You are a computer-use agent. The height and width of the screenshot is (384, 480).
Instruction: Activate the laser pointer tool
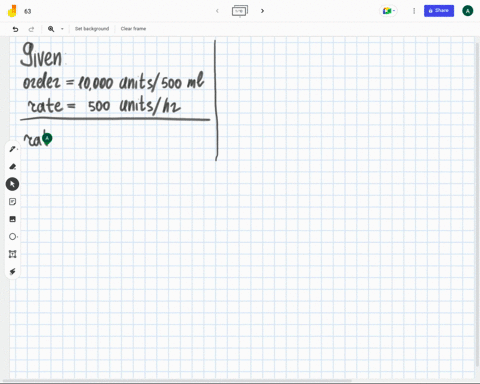[12, 272]
